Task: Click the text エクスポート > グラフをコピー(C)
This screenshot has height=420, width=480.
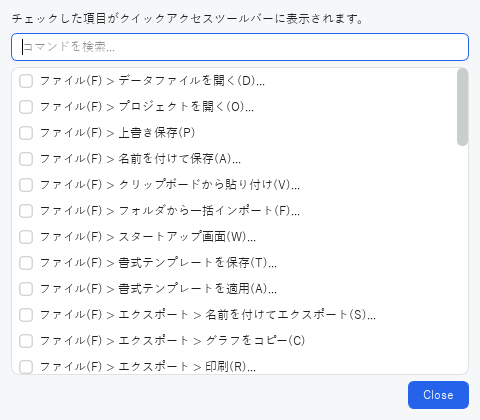Action: 212,341
